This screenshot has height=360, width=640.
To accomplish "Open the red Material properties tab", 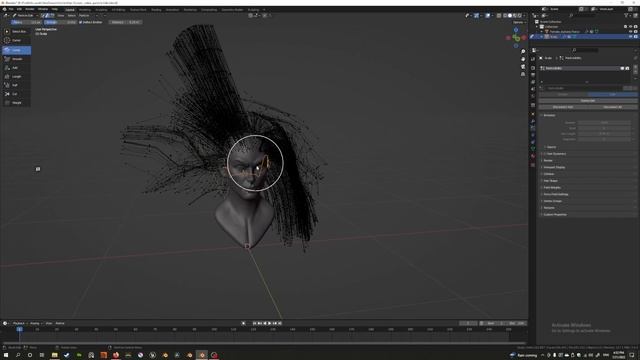I will (x=533, y=156).
